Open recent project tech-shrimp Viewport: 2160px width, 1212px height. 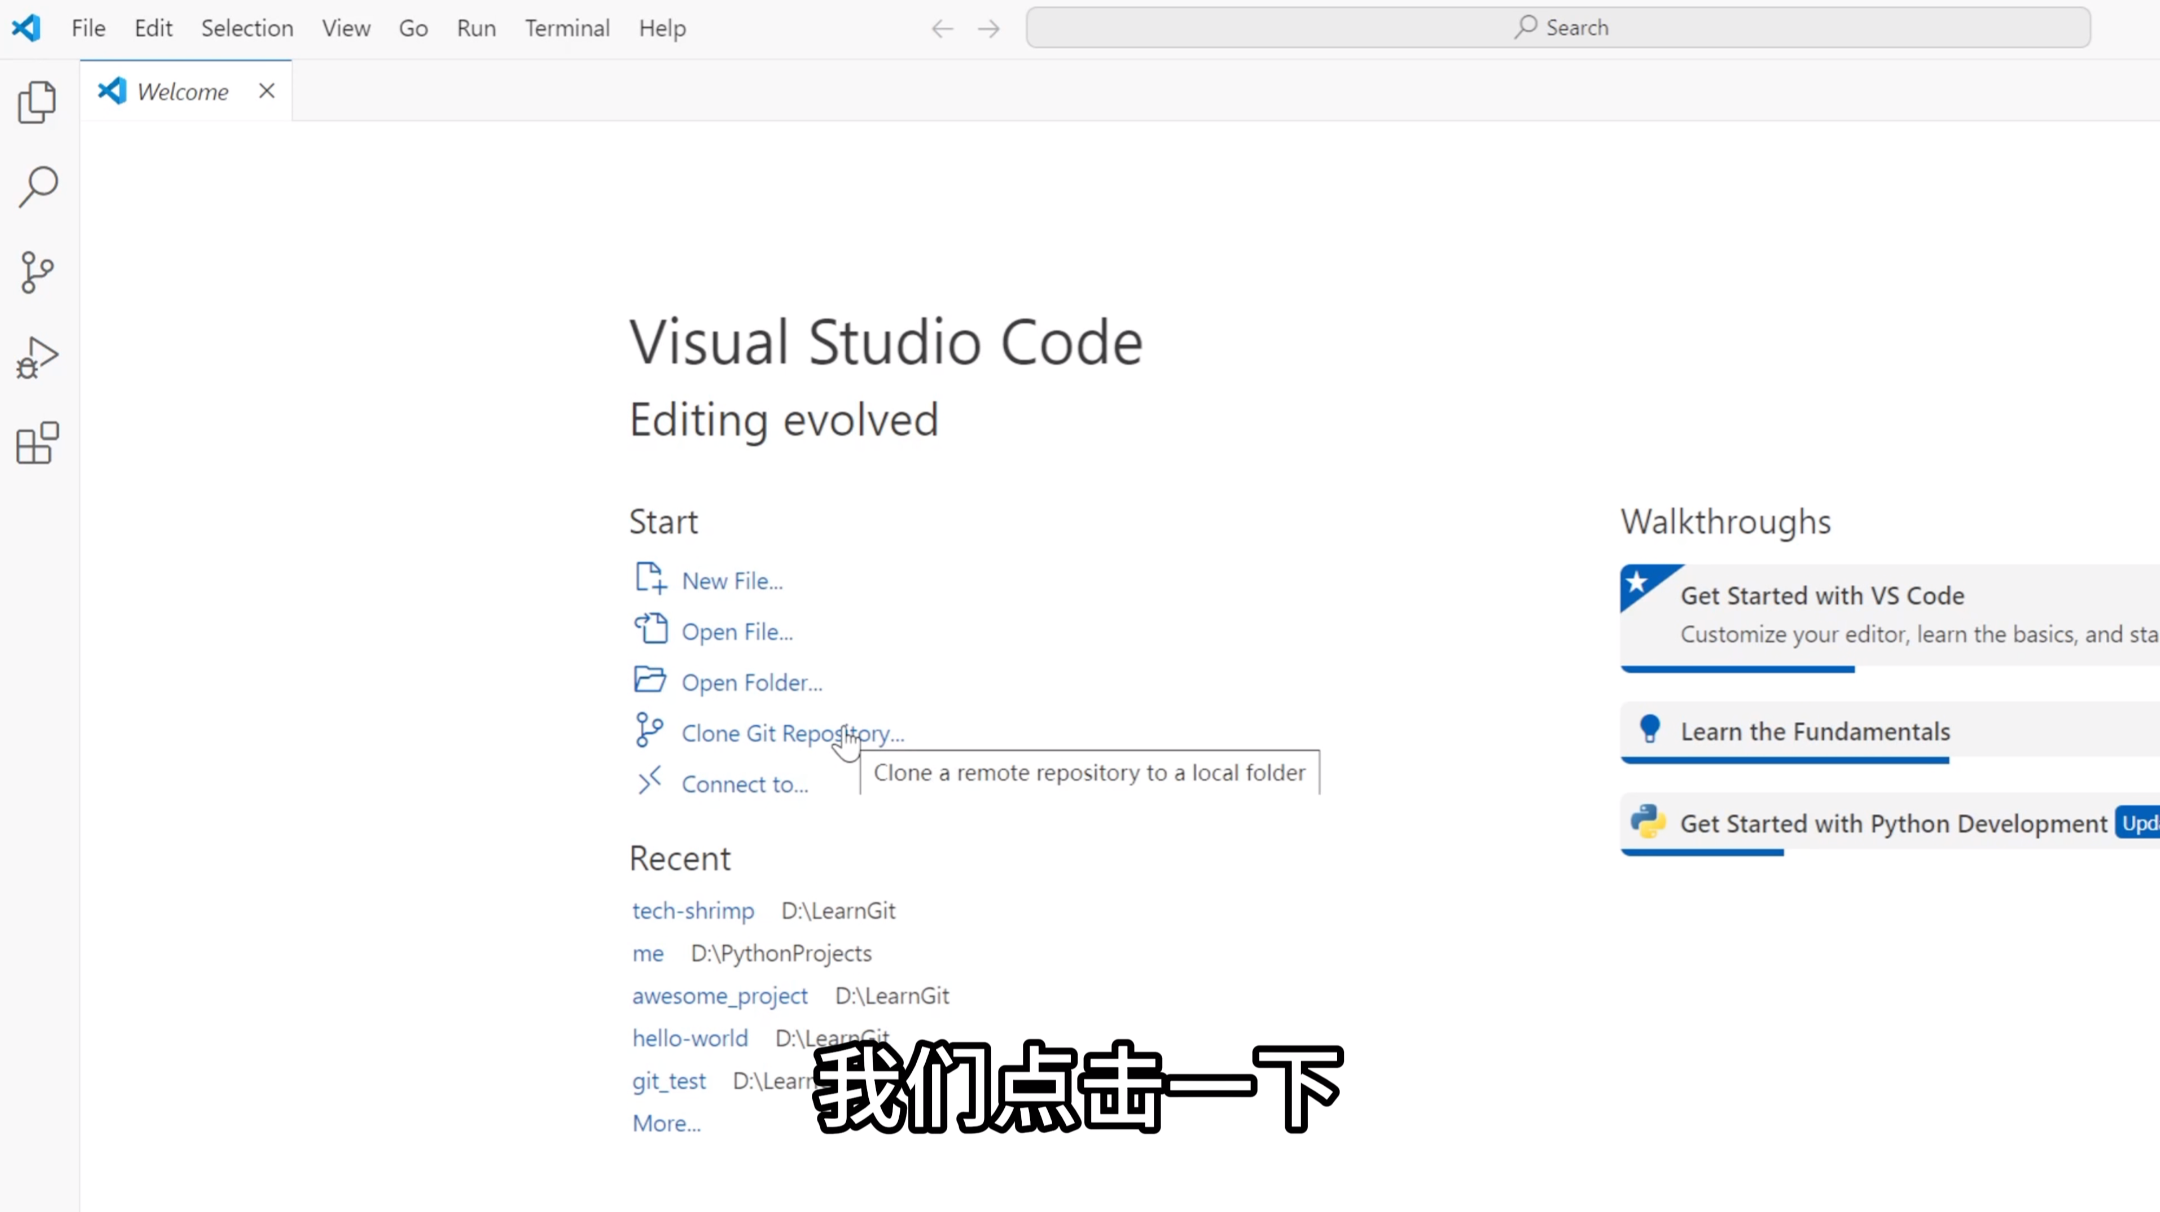[693, 911]
